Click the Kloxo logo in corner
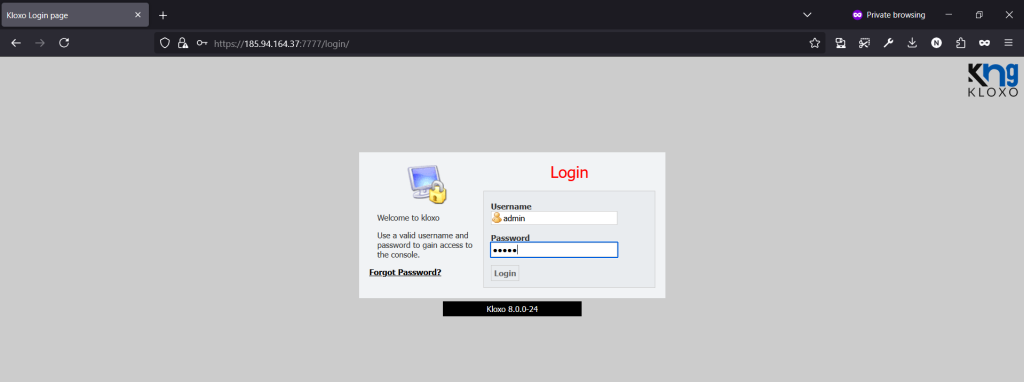 pyautogui.click(x=992, y=80)
